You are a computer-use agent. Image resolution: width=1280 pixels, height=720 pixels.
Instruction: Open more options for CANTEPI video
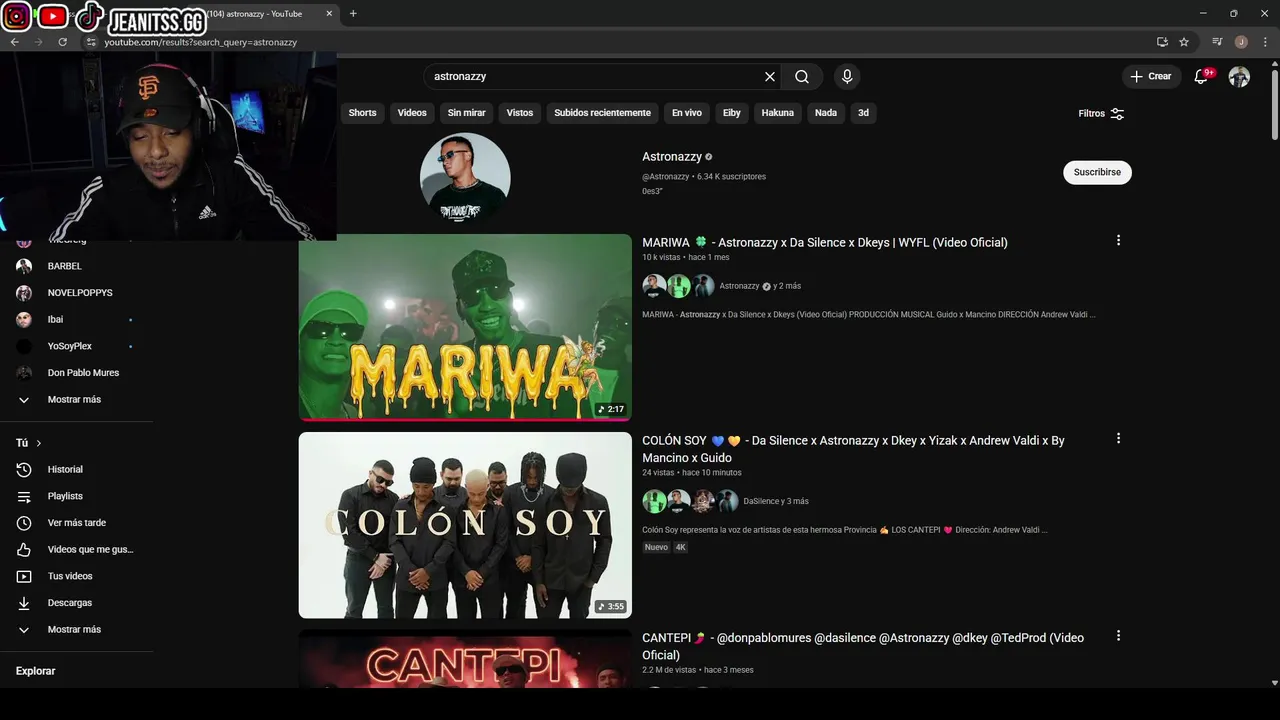click(x=1118, y=636)
